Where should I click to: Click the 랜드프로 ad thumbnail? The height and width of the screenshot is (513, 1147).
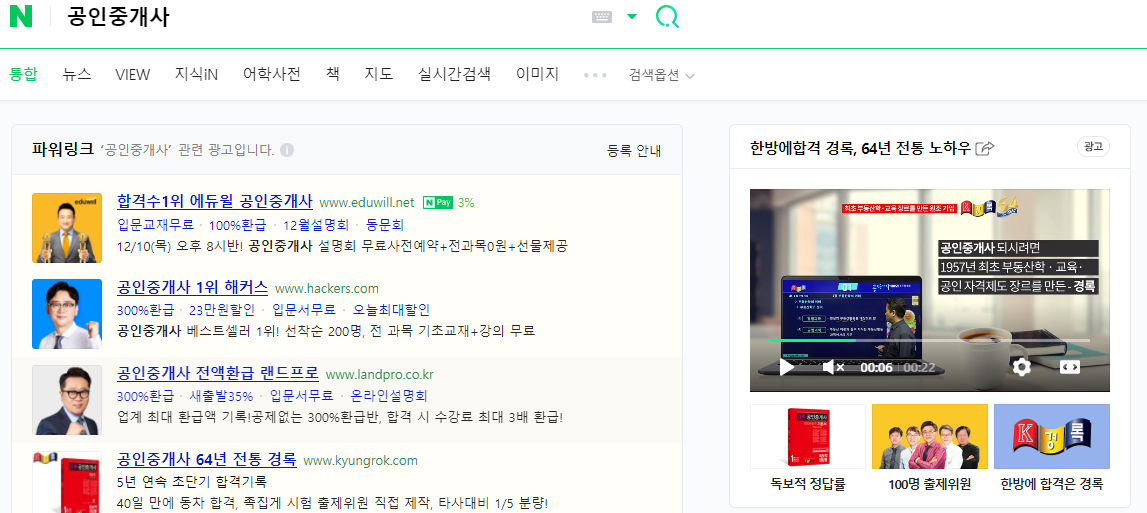(x=67, y=400)
